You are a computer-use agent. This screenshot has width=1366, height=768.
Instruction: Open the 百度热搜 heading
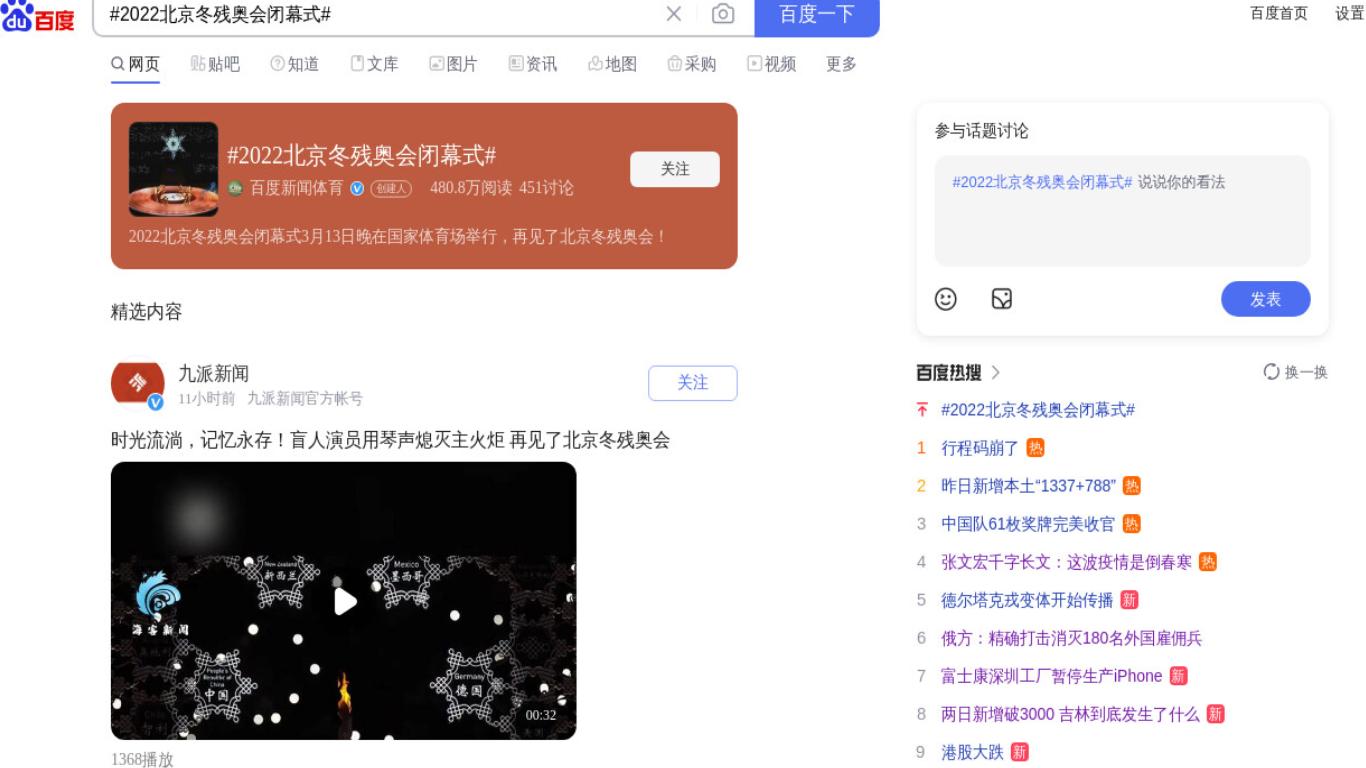click(949, 372)
